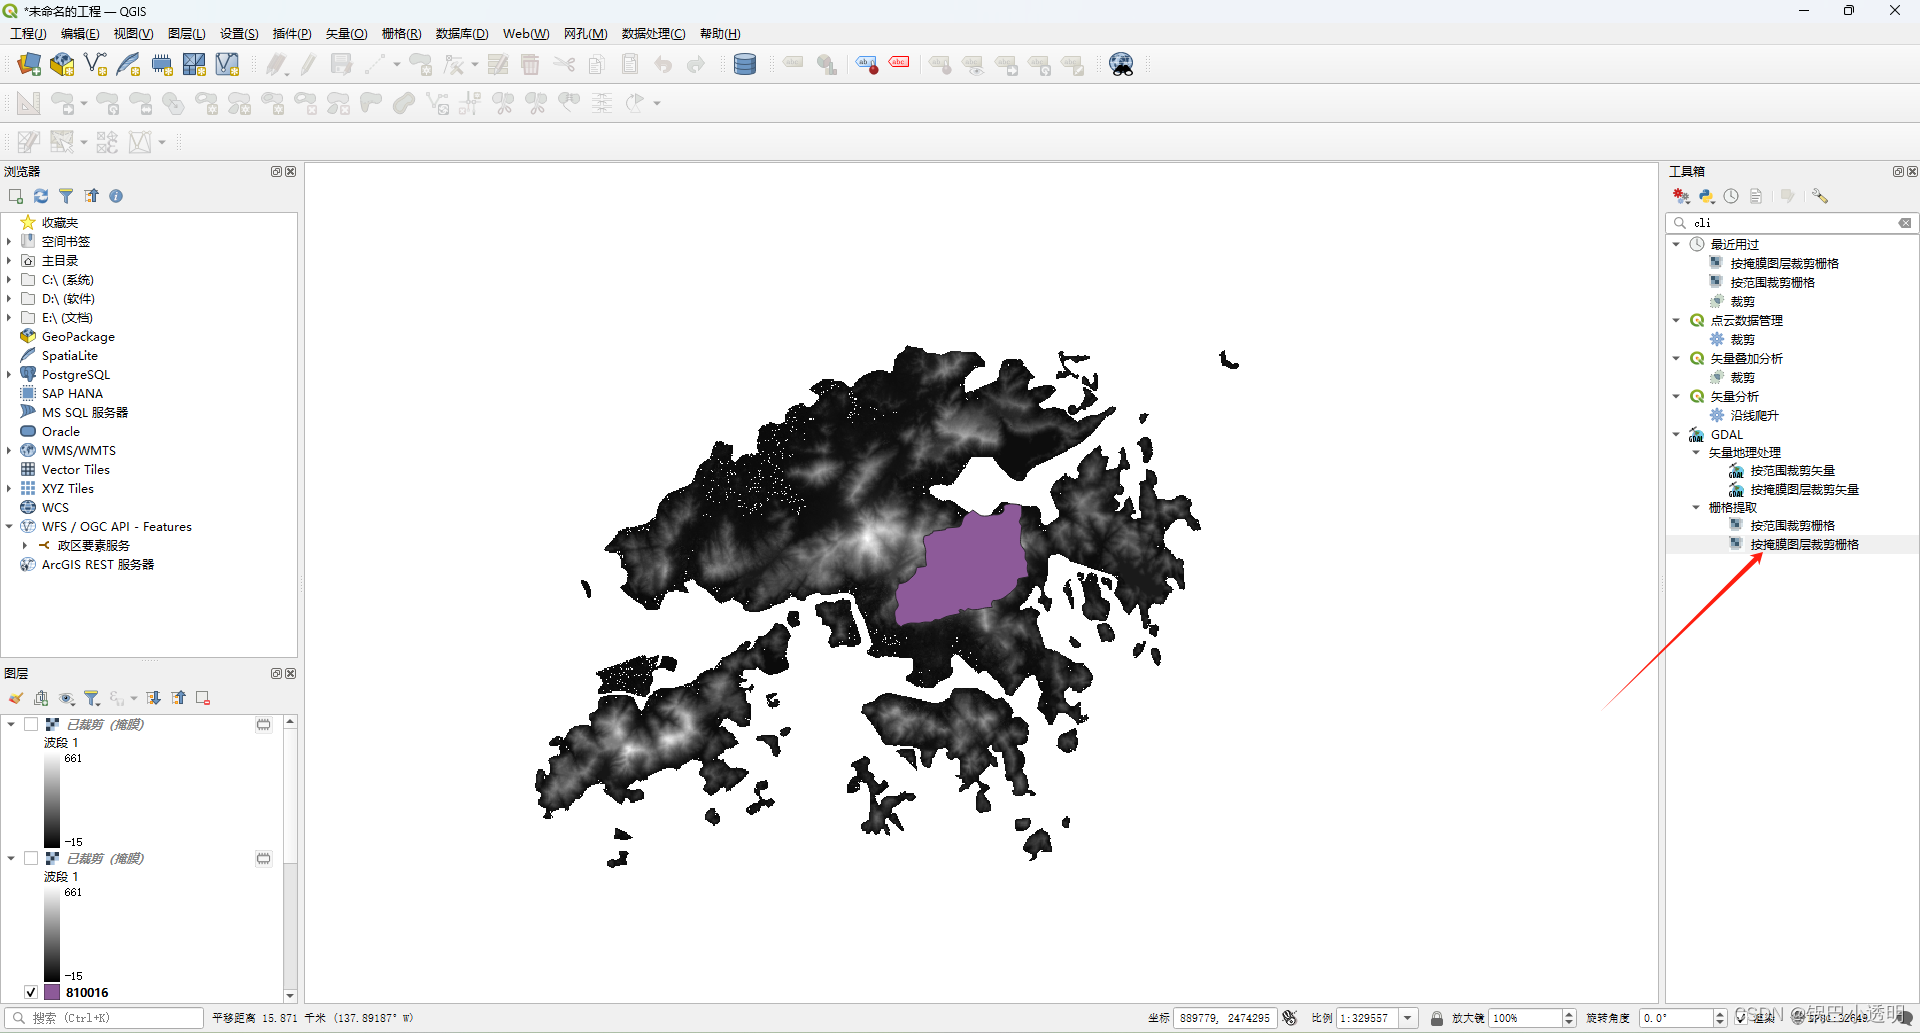Filter legend in Layers panel
This screenshot has width=1920, height=1033.
pos(92,698)
